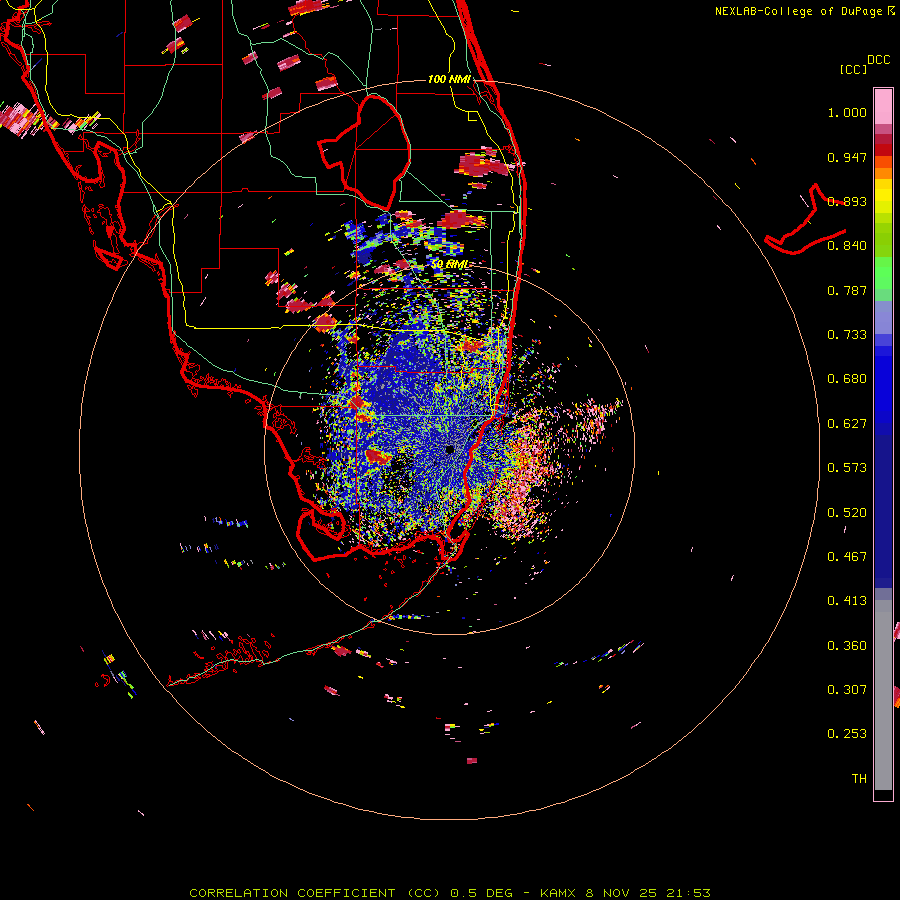The width and height of the screenshot is (900, 900).
Task: Select the 0.840 value on the color scale
Action: [847, 246]
